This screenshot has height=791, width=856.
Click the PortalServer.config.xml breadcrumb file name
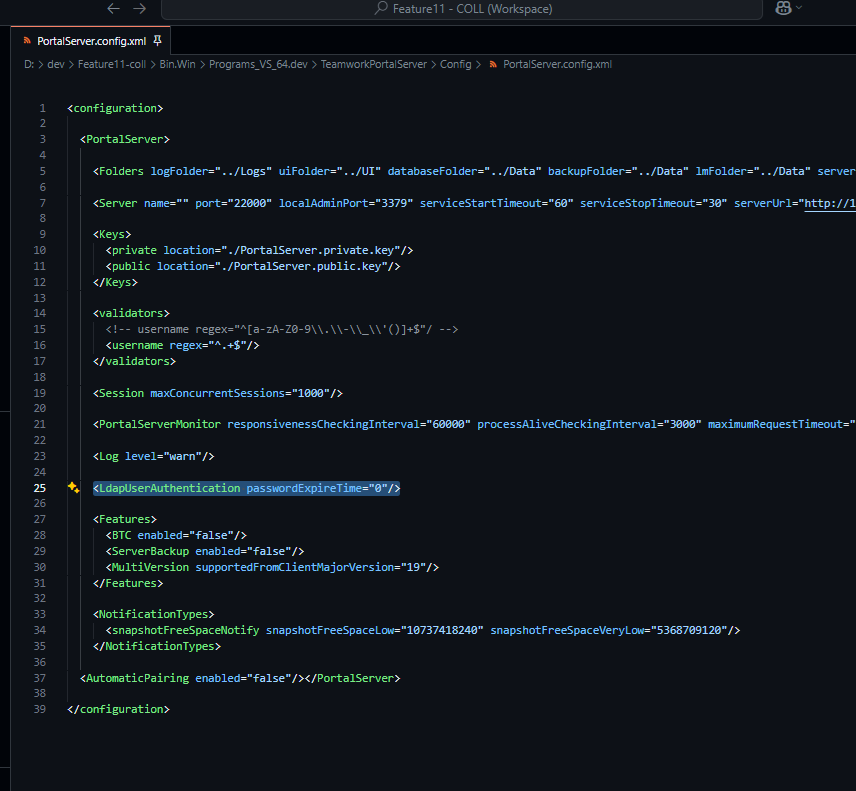pyautogui.click(x=557, y=64)
